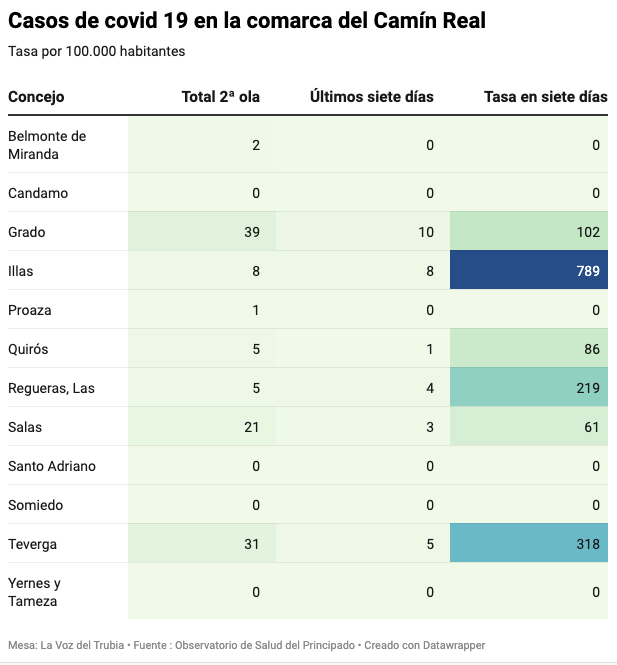Select the Yernes y Tameza row label

click(x=35, y=592)
